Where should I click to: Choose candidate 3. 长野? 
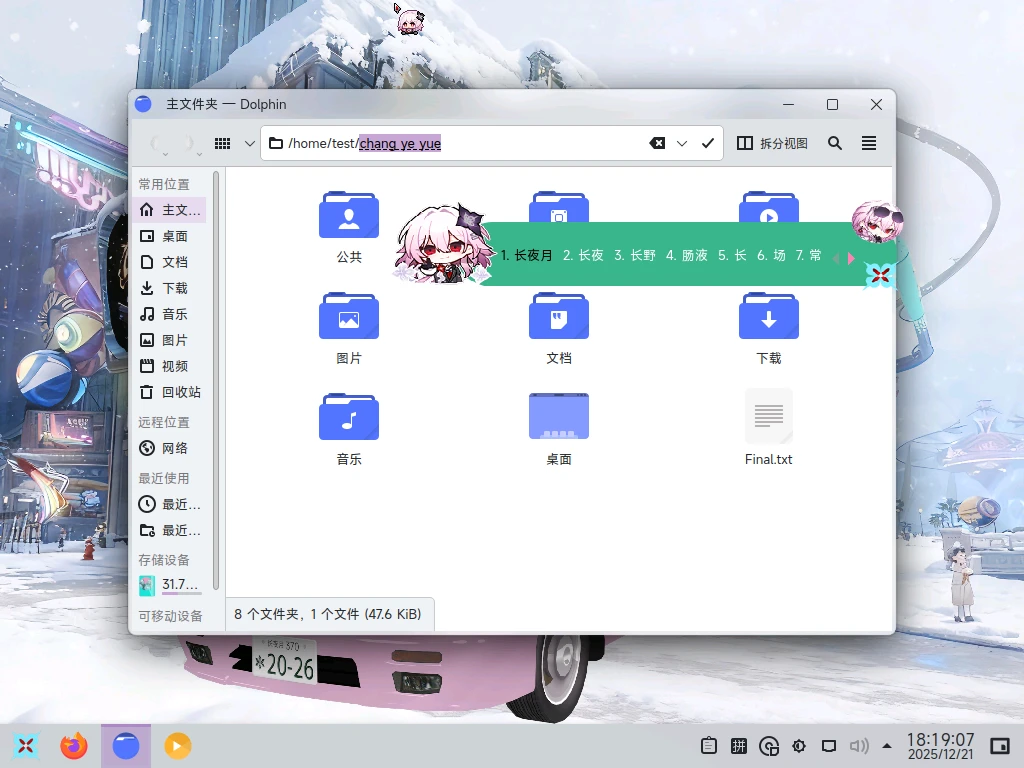tap(635, 255)
